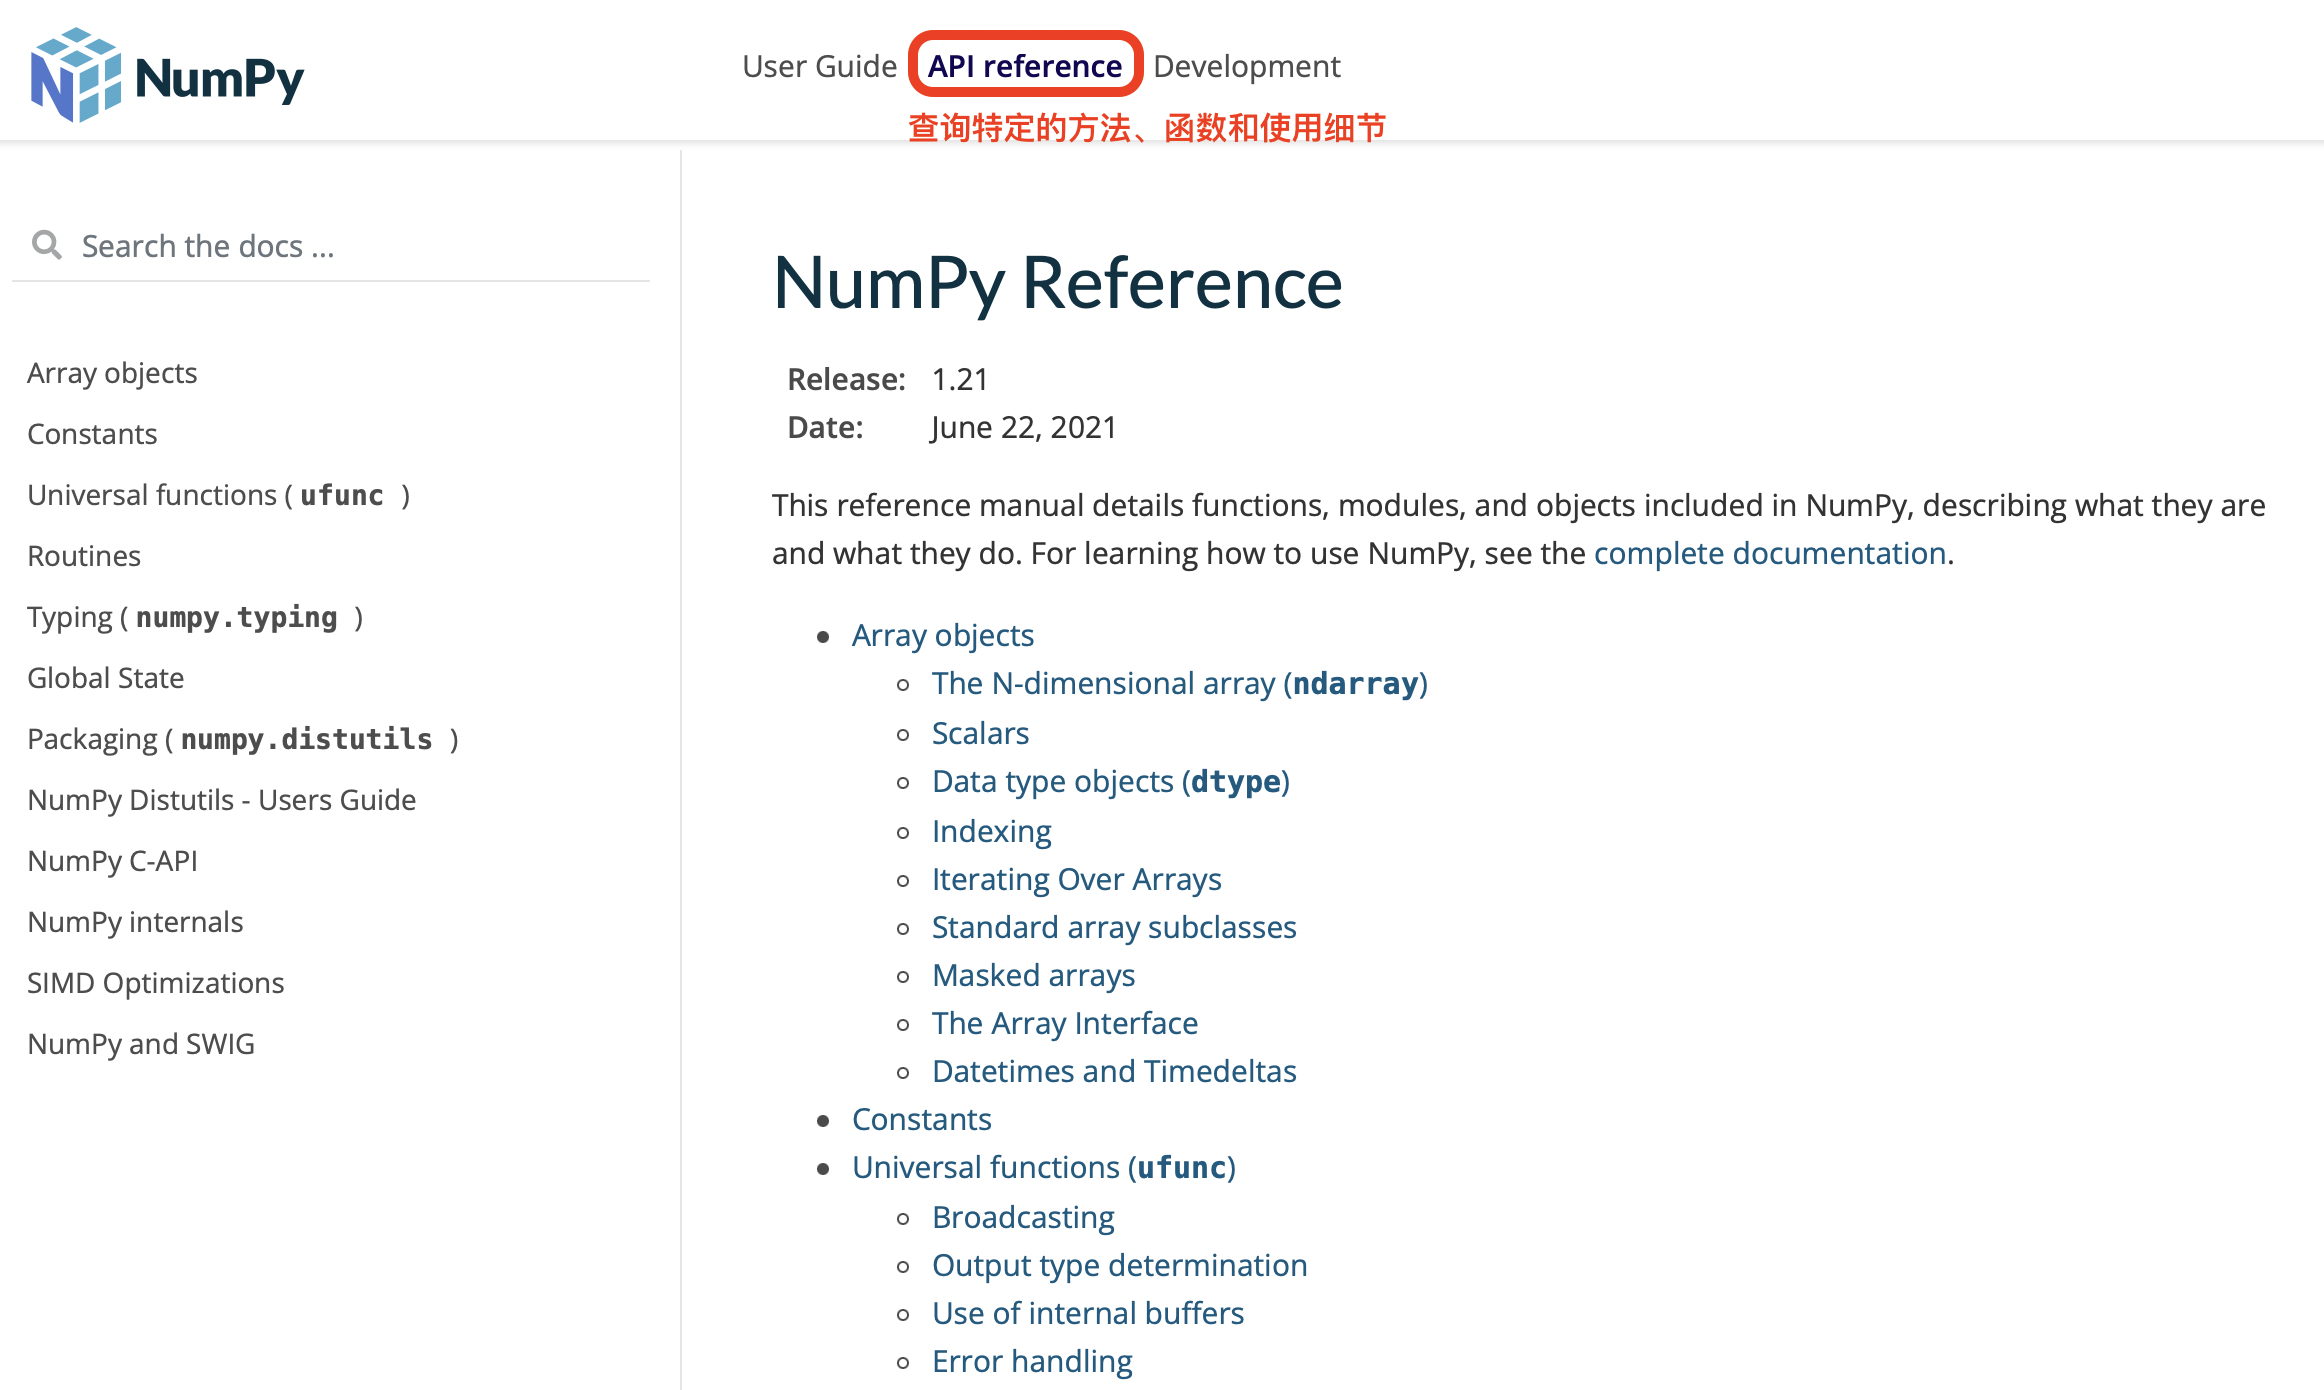Viewport: 2324px width, 1390px height.
Task: Open Array objects link in contents
Action: [x=942, y=635]
